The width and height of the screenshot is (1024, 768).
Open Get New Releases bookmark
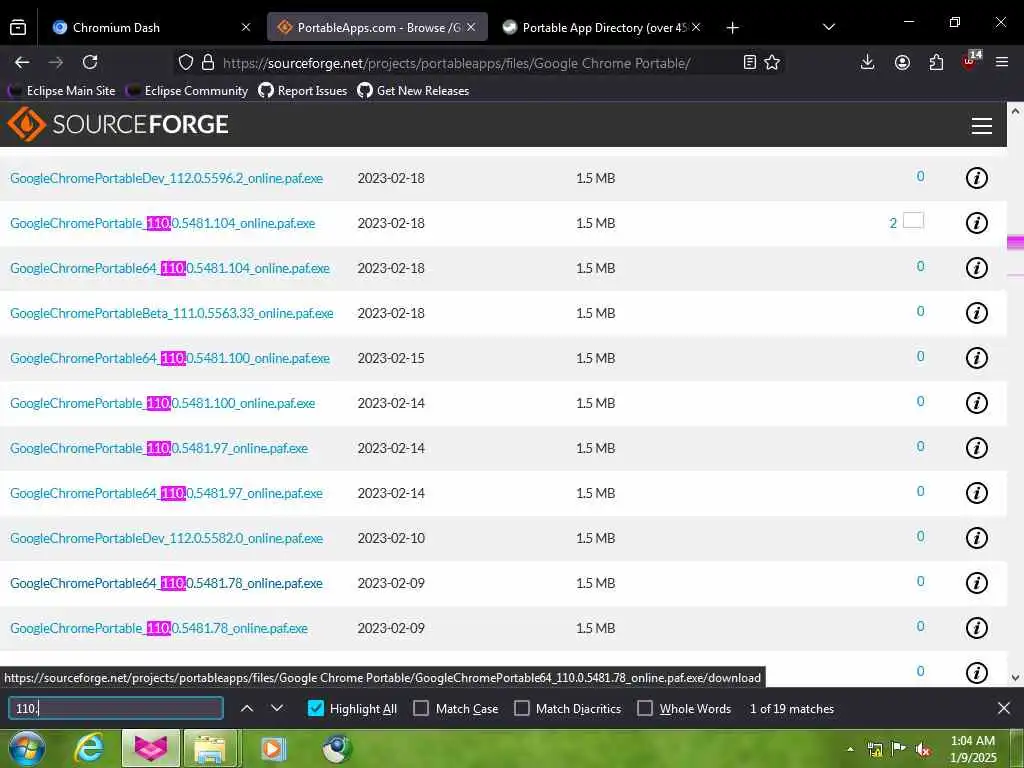(413, 91)
